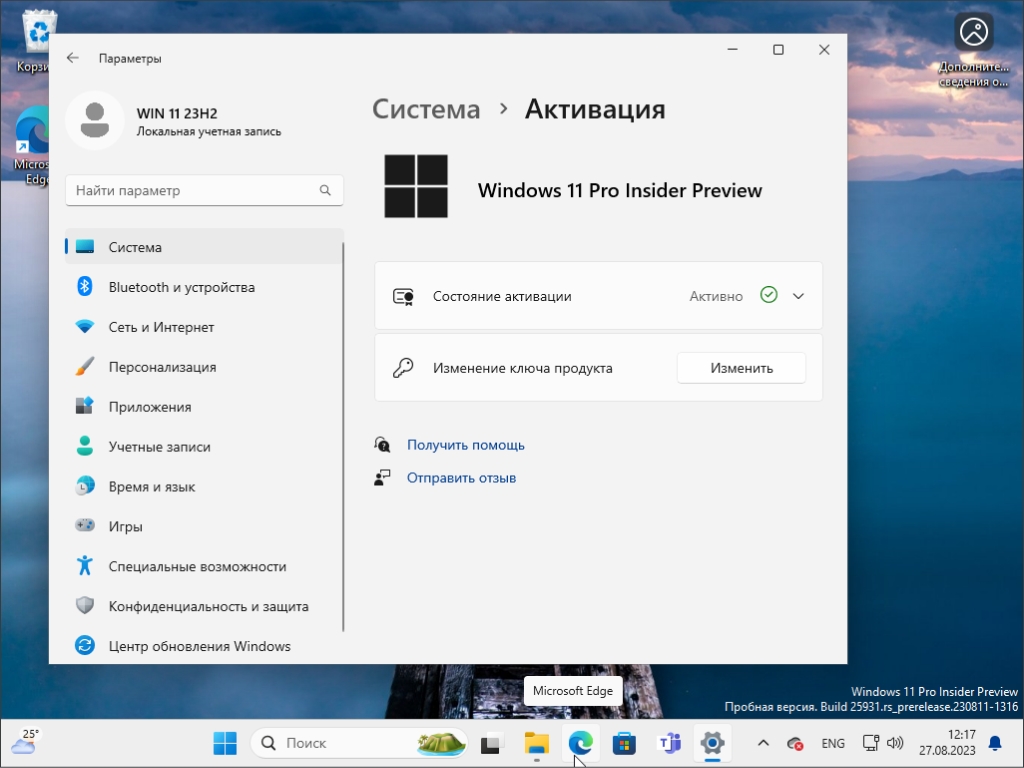The height and width of the screenshot is (768, 1024).
Task: Click the gamepad icon beside Игры
Action: pos(85,526)
